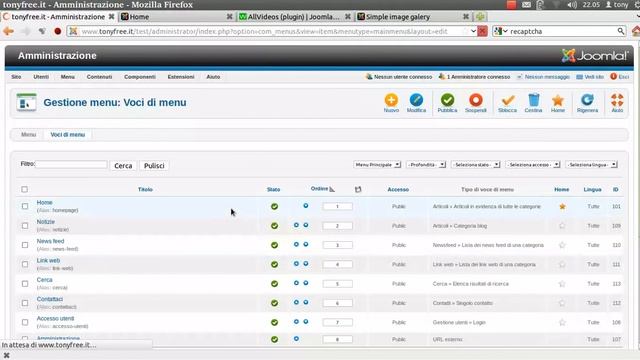Viewport: 640px width, 360px height.
Task: Check the News feed row checkbox
Action: pyautogui.click(x=25, y=245)
